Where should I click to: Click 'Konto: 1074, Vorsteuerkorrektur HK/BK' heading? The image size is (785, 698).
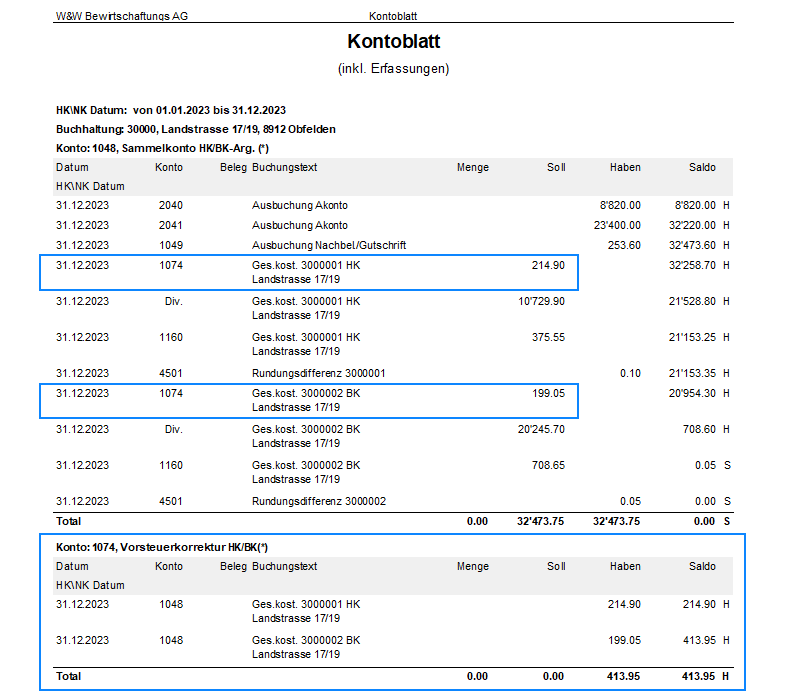162,547
